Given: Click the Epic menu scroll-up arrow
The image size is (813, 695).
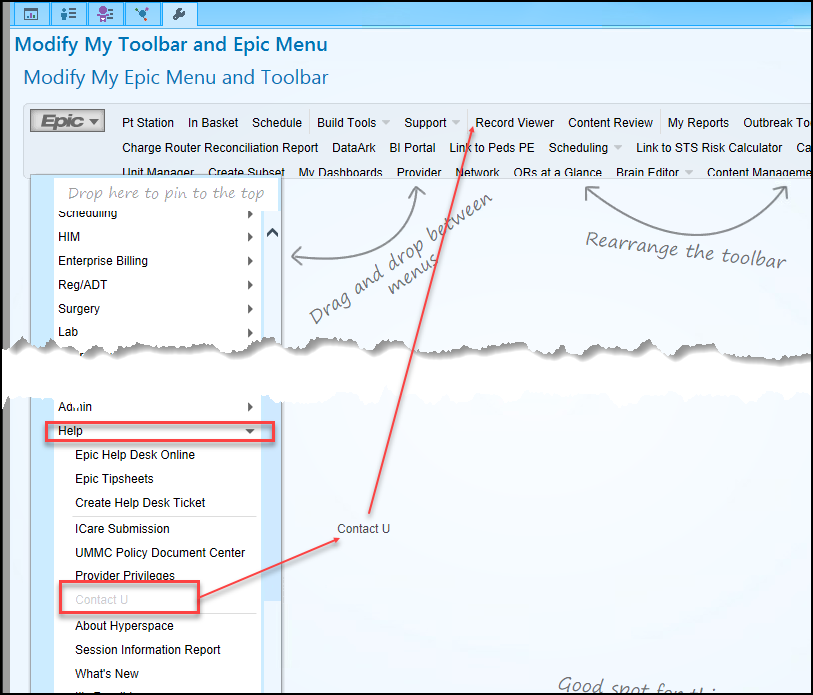Looking at the screenshot, I should tap(272, 233).
